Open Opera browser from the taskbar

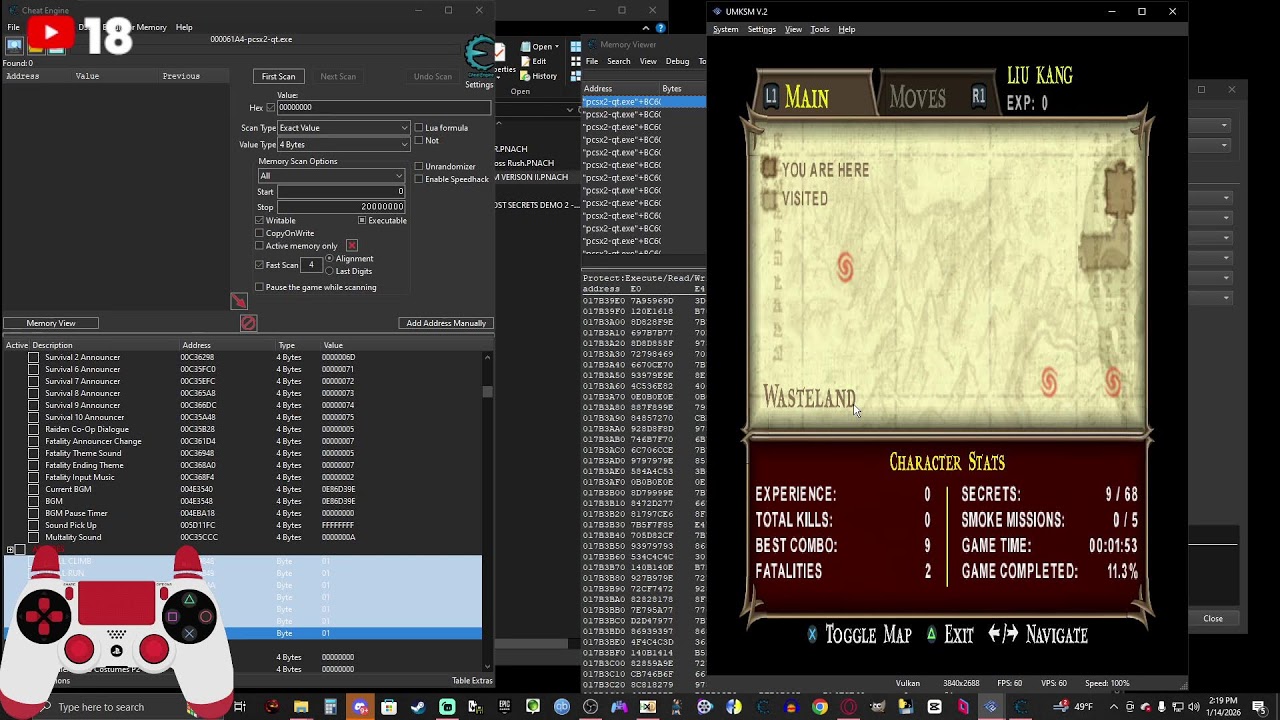848,707
